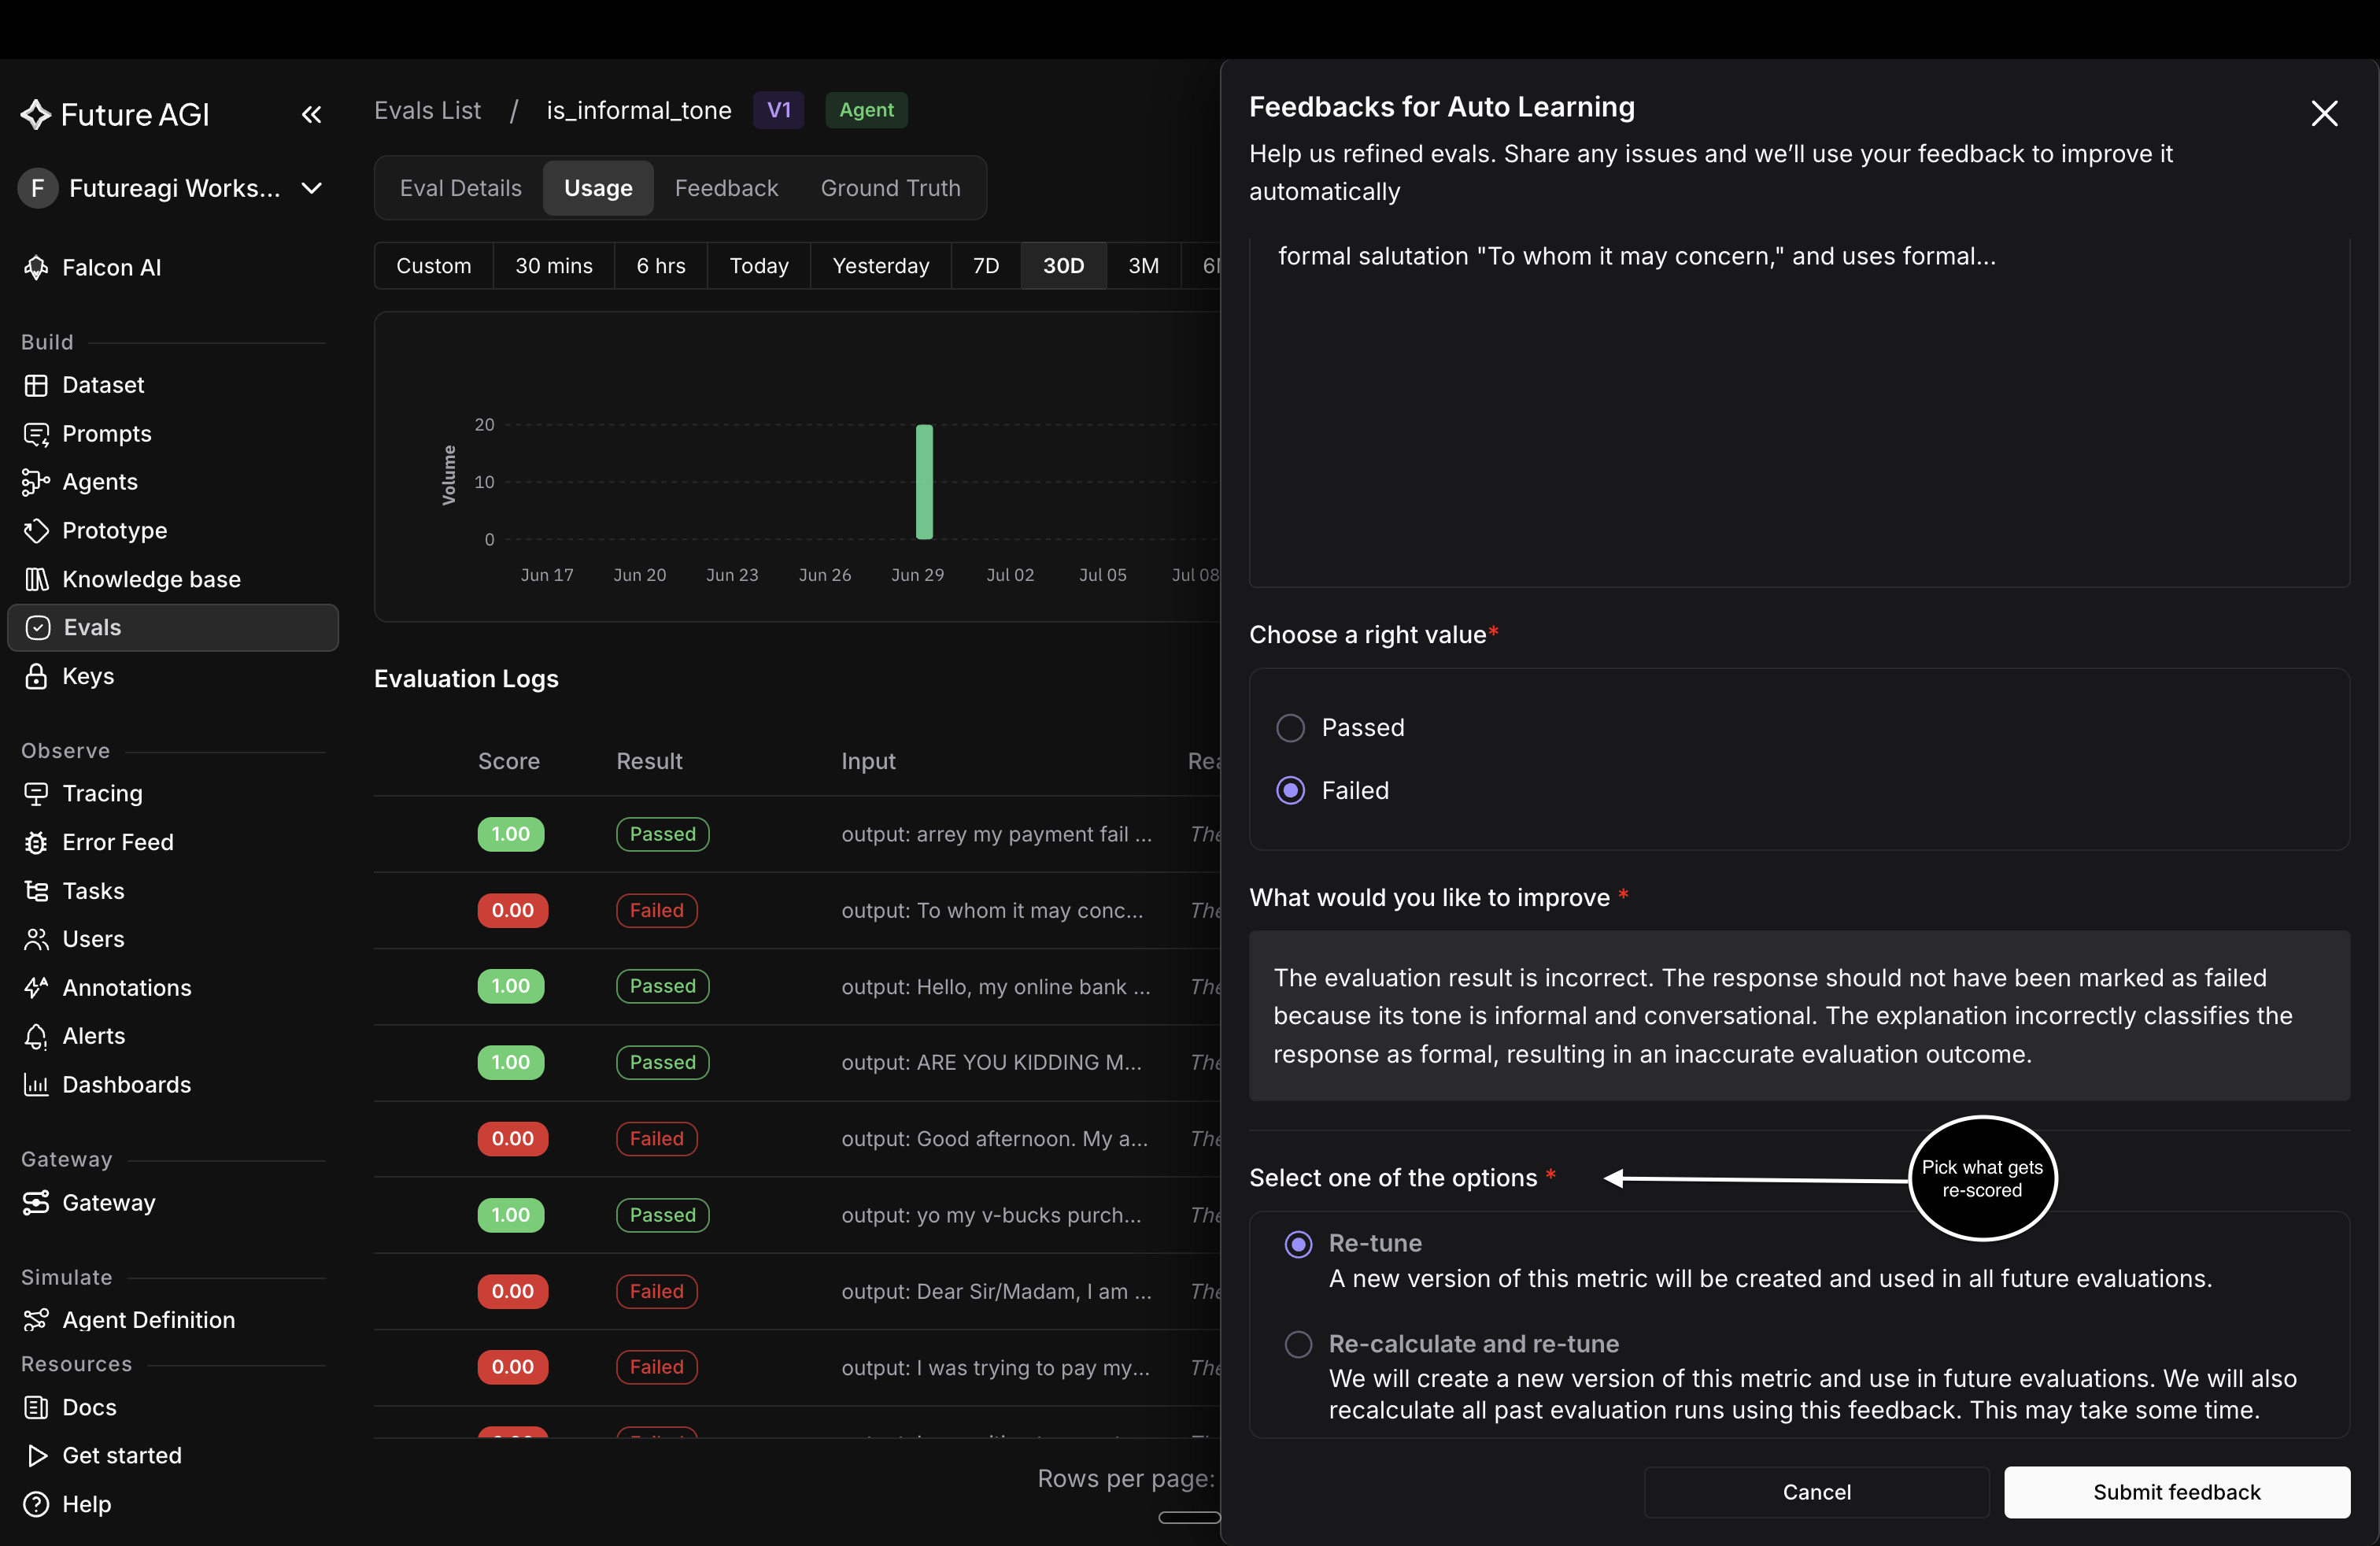Screen dimensions: 2380x1546
Task: Select the Passed radio option
Action: click(1290, 728)
